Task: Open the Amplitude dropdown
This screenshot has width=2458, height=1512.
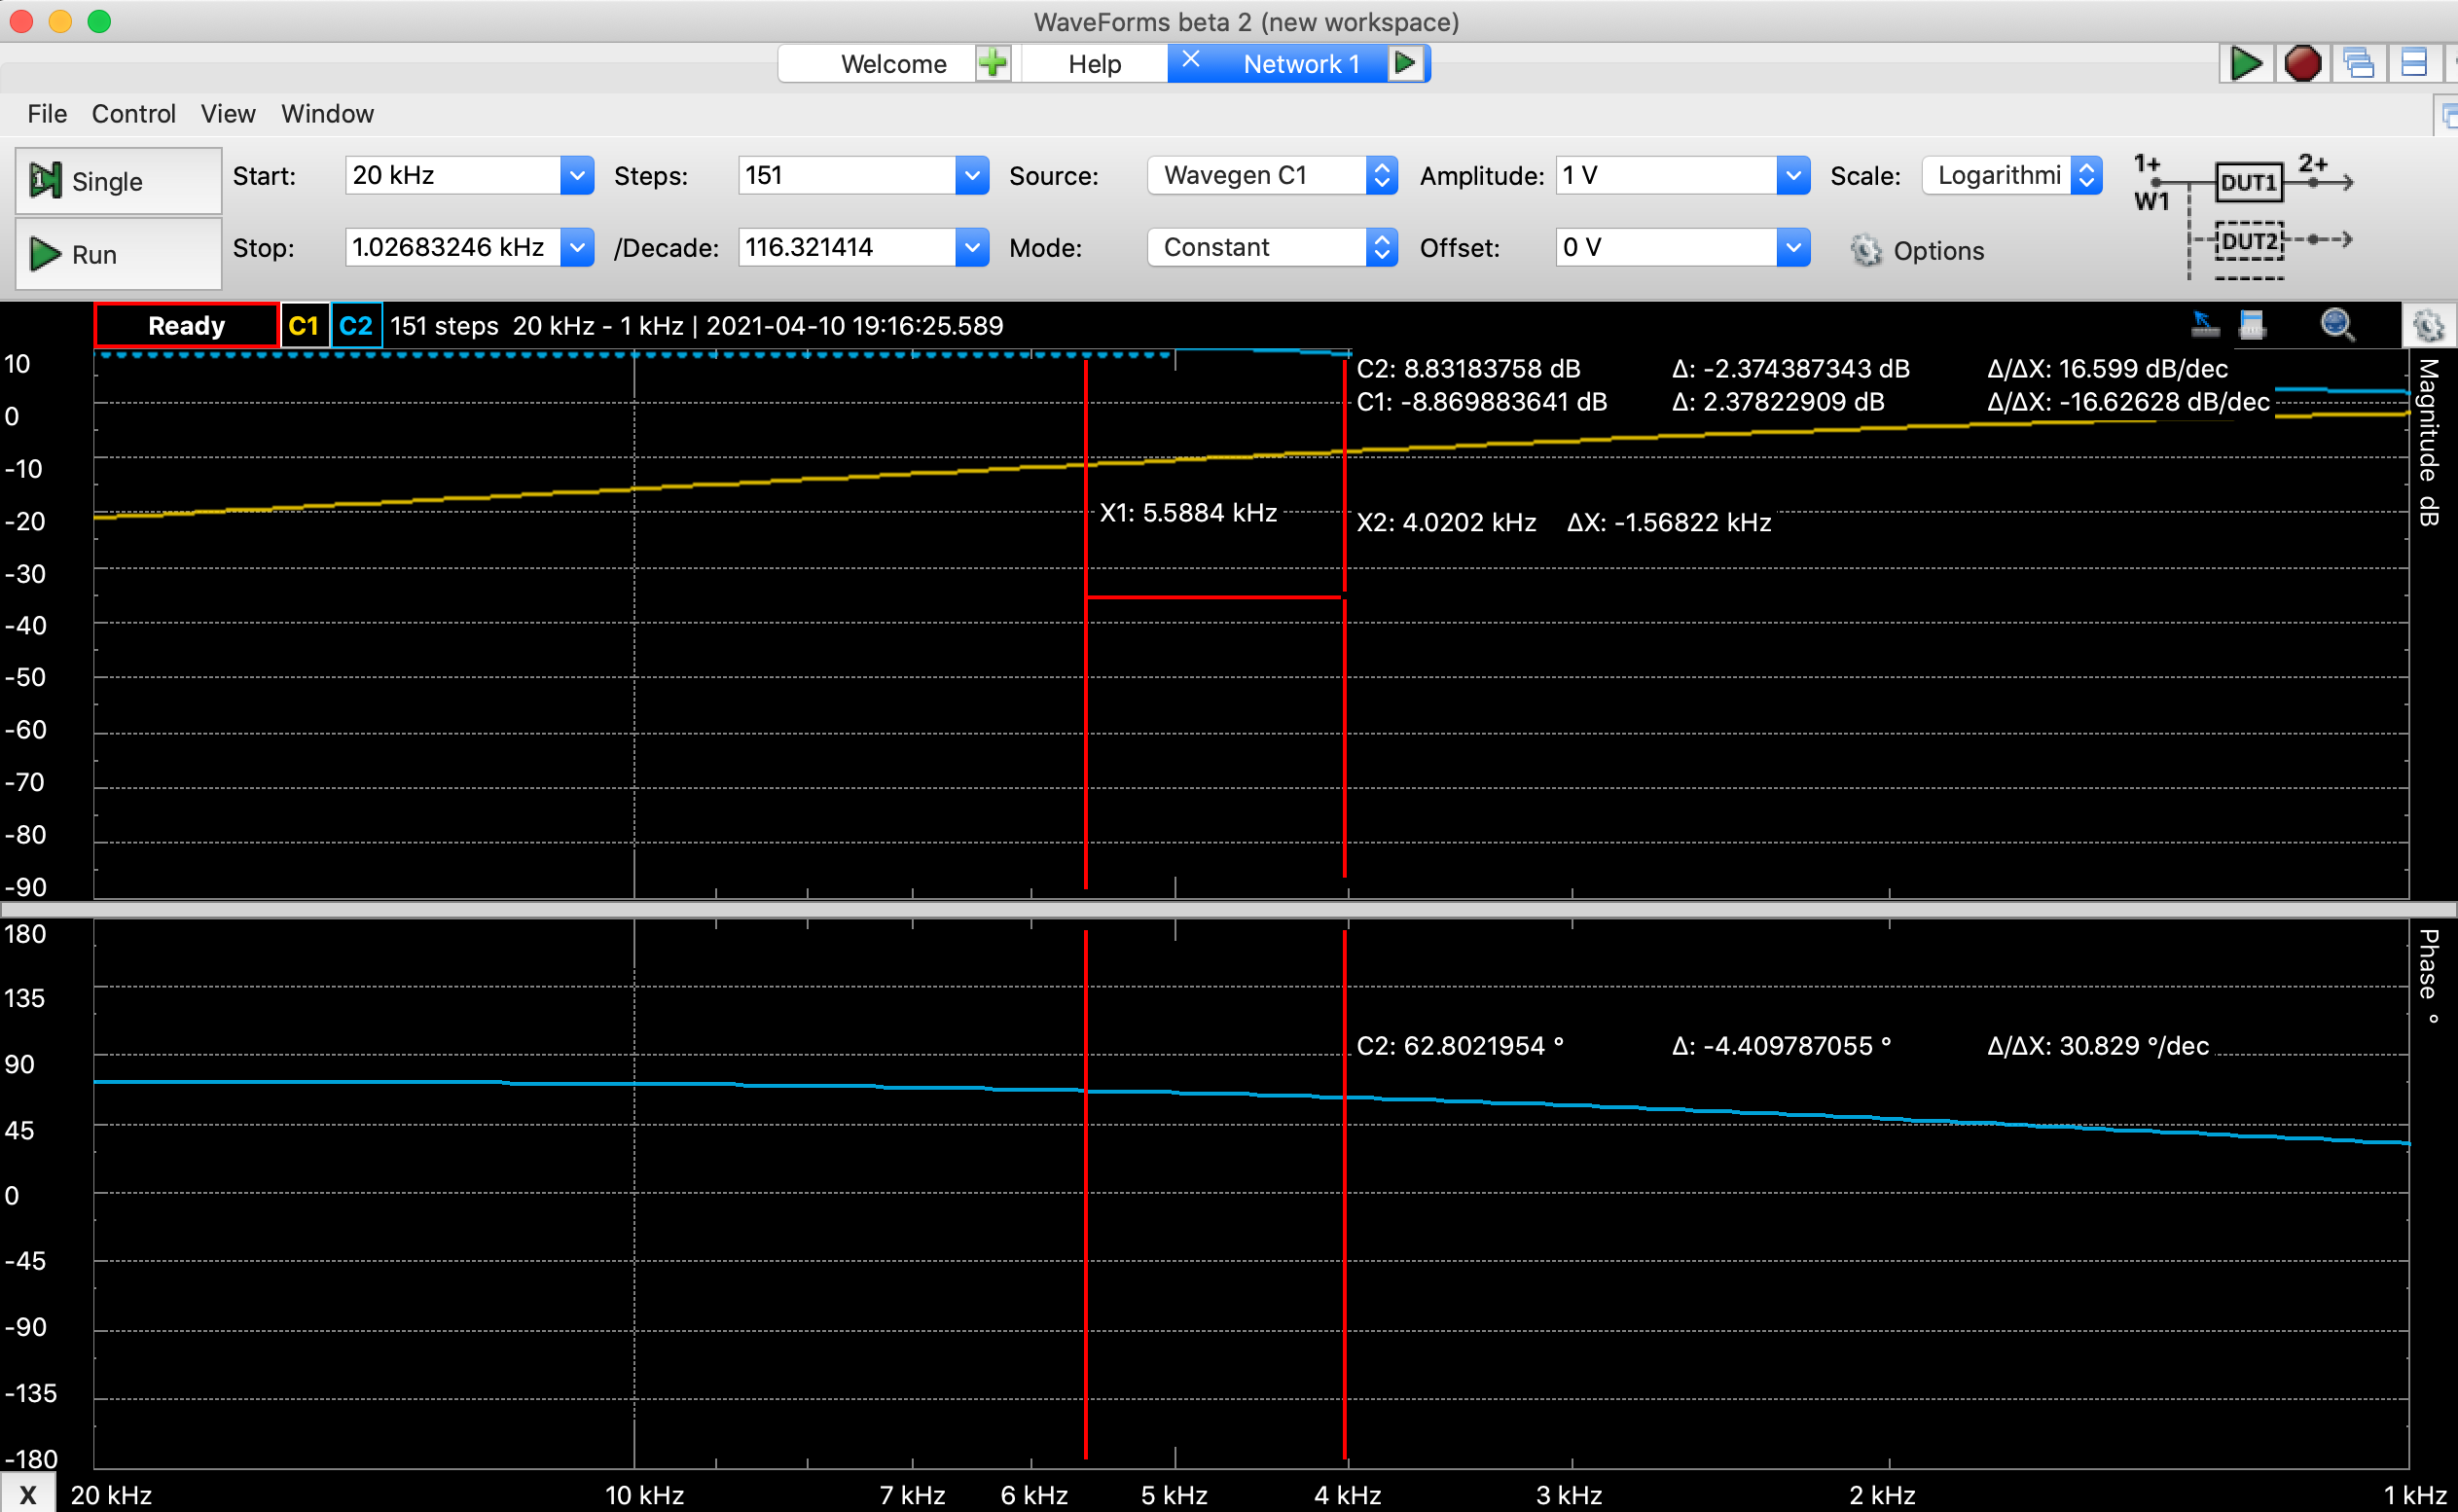Action: click(x=1793, y=176)
